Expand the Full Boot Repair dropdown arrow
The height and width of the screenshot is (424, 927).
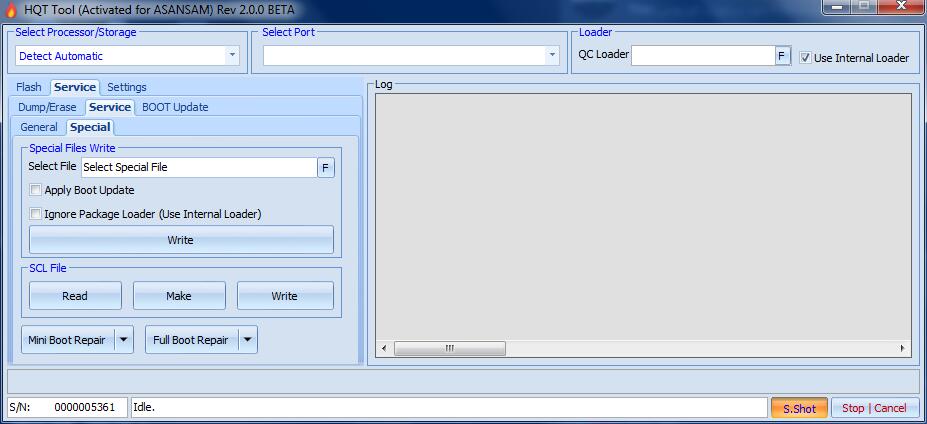click(x=248, y=340)
